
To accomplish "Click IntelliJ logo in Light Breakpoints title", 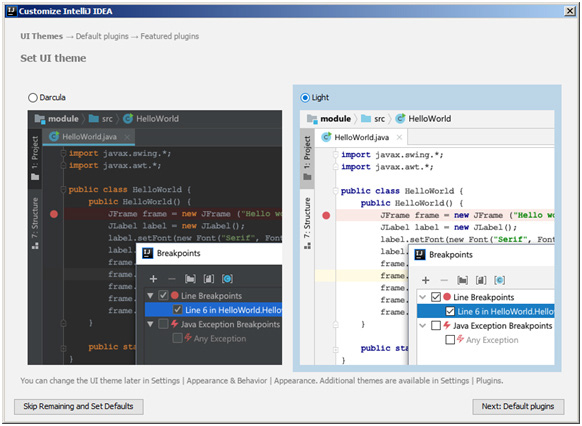I will coord(420,255).
